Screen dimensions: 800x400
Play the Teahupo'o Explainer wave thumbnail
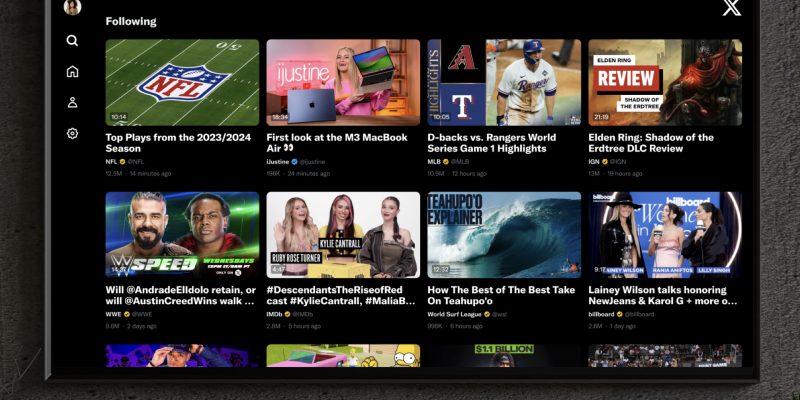click(x=504, y=235)
